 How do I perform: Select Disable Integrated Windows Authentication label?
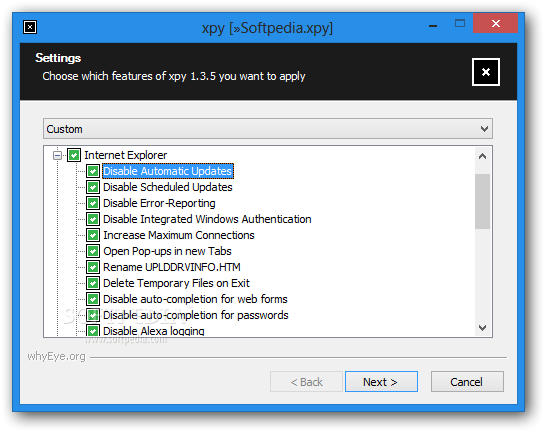(x=207, y=219)
